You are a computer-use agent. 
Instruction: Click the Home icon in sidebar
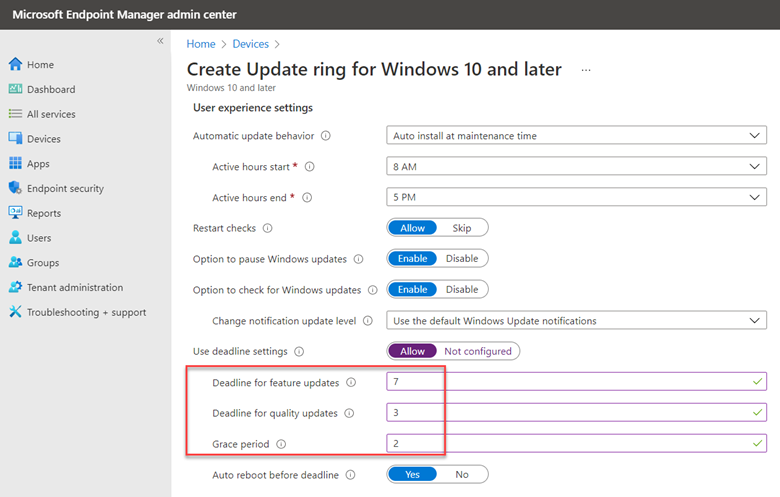(x=15, y=64)
